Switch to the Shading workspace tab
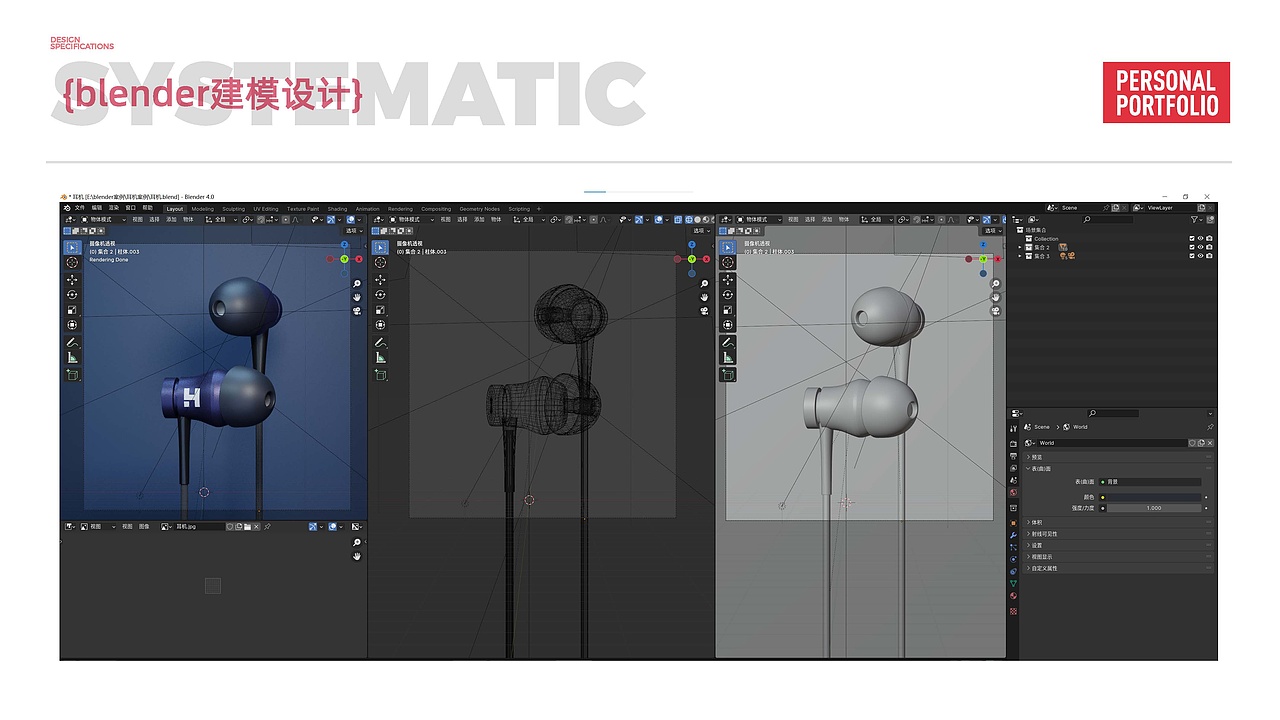Viewport: 1280px width, 720px height. tap(338, 208)
